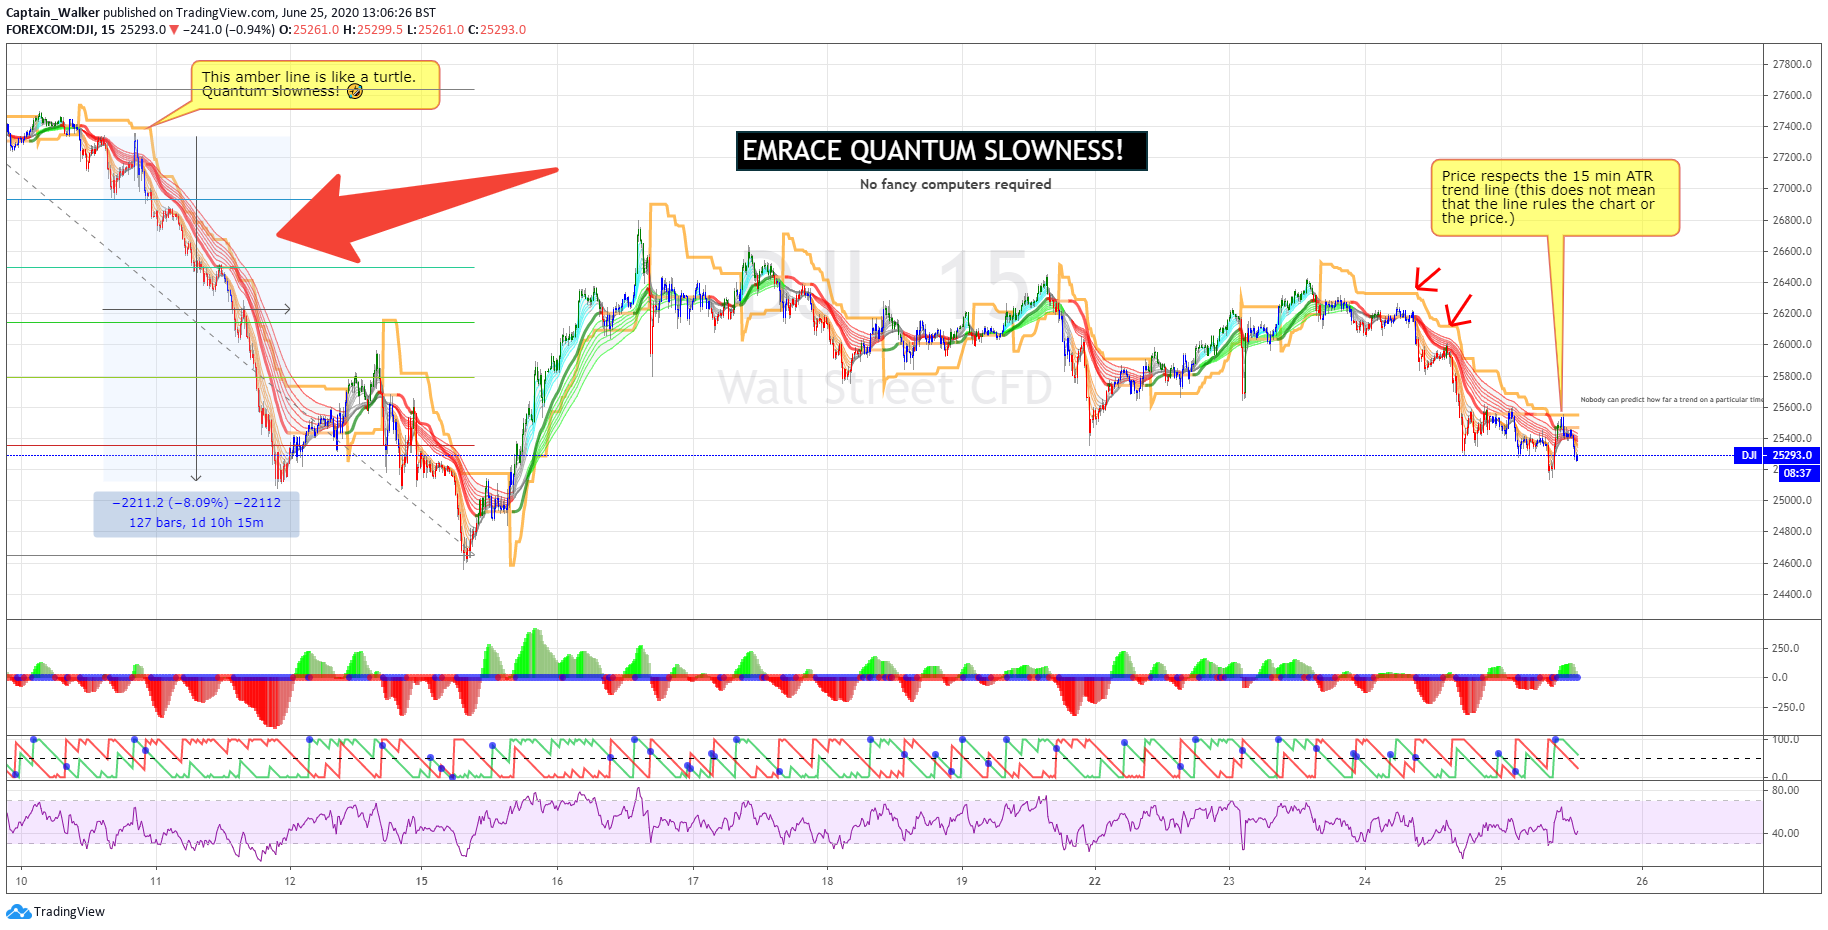1828x930 pixels.
Task: Click the 'Nobody can predict how far a trend' note
Action: click(x=1672, y=400)
